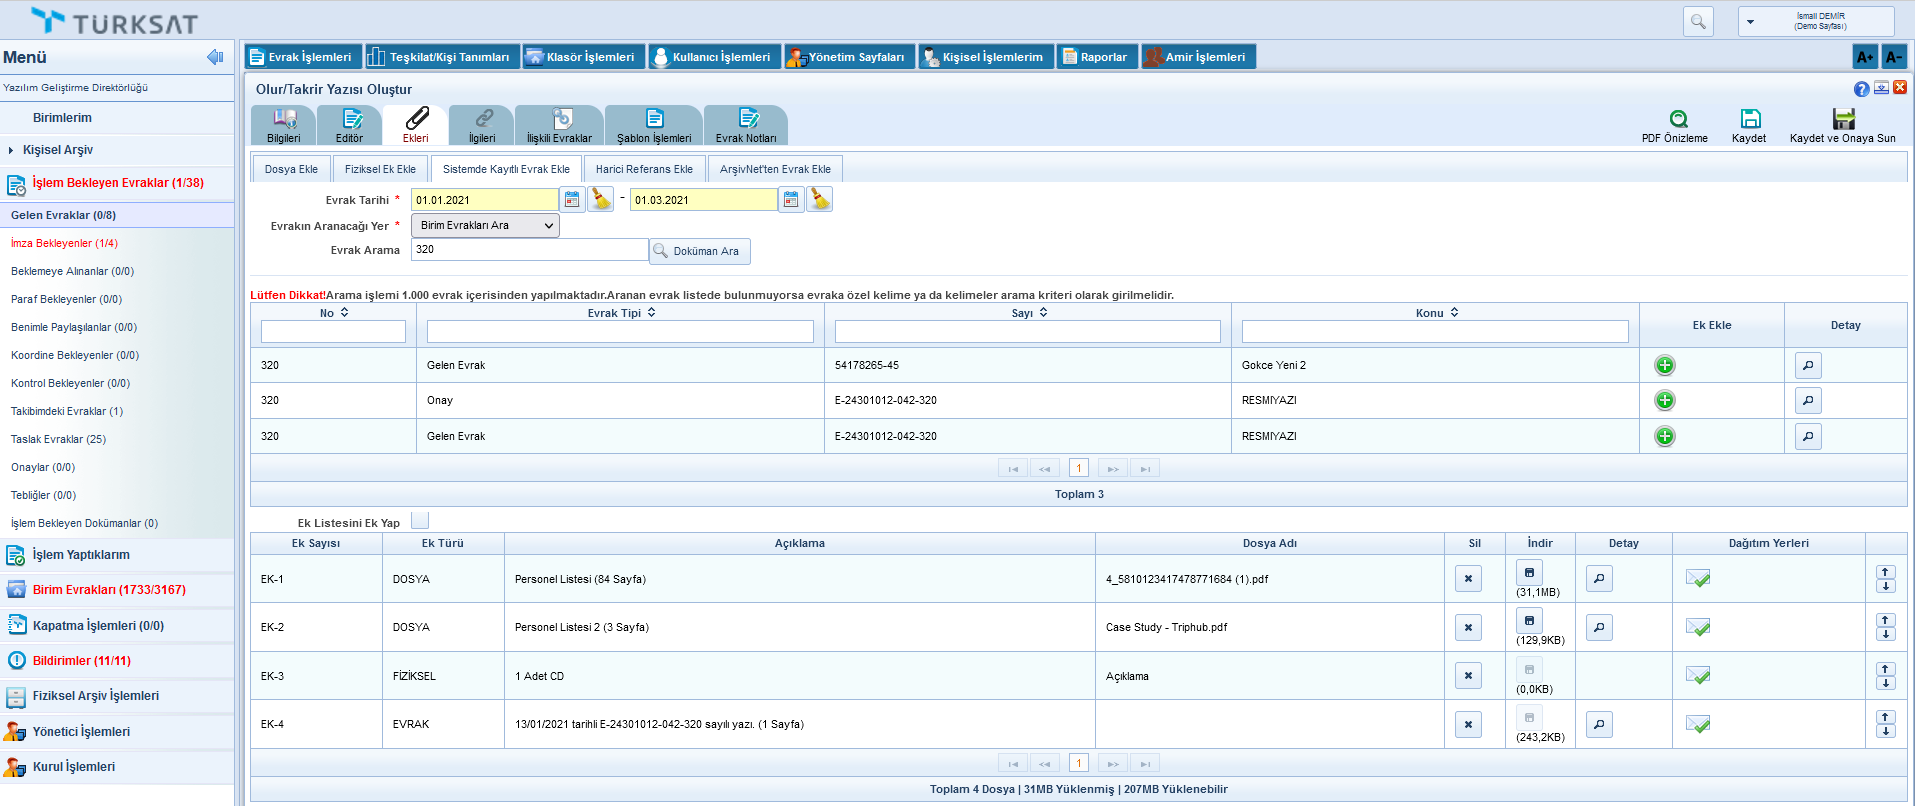Open Evrak İşlemleri menu
1915x806 pixels.
coord(301,57)
